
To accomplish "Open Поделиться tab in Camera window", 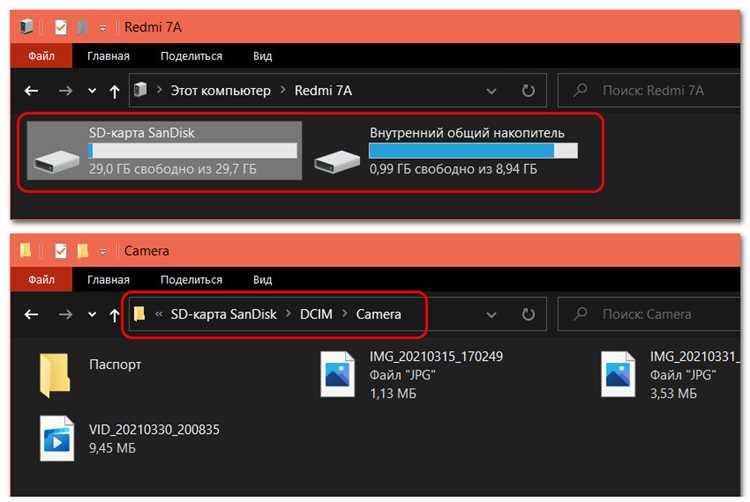I will (x=191, y=280).
